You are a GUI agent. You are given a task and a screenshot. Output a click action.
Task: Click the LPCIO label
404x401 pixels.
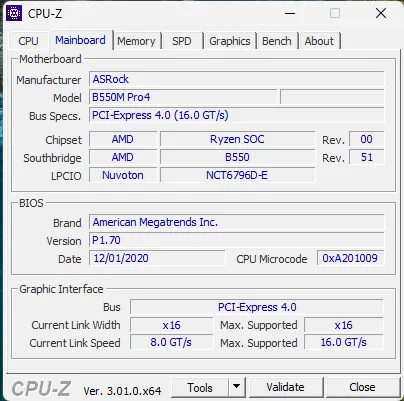(66, 176)
